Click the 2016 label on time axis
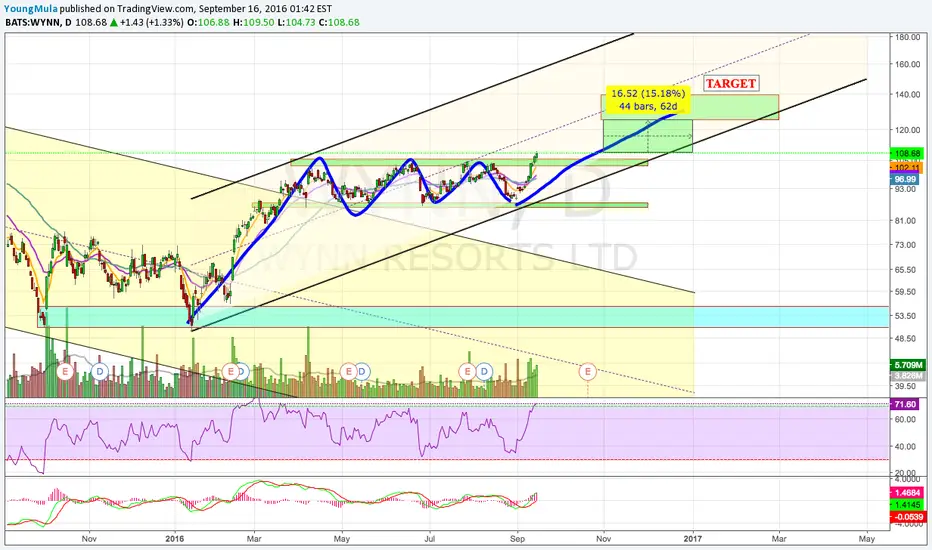This screenshot has height=550, width=932. point(175,539)
